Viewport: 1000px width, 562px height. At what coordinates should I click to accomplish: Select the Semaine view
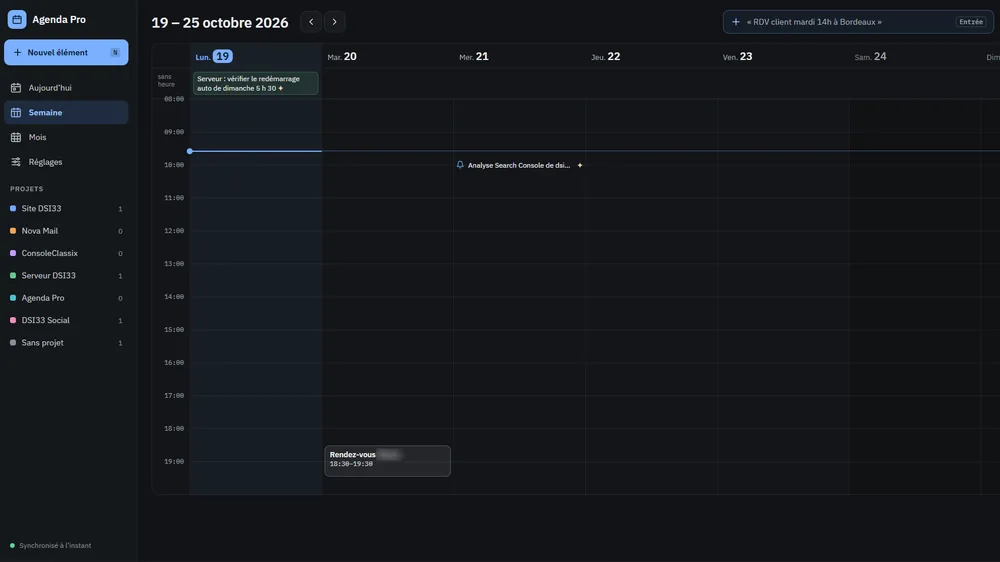[x=66, y=112]
